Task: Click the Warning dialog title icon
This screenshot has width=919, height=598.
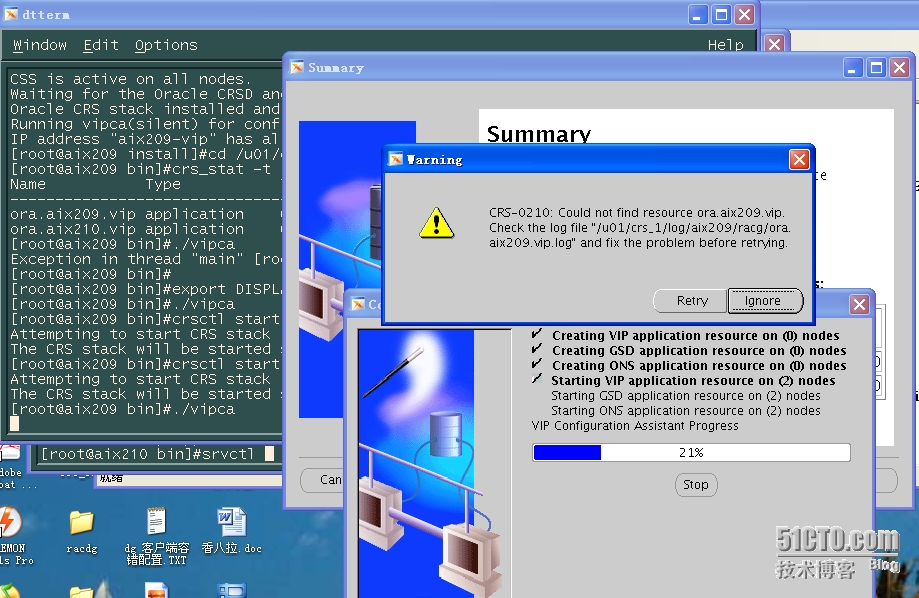Action: pyautogui.click(x=396, y=159)
